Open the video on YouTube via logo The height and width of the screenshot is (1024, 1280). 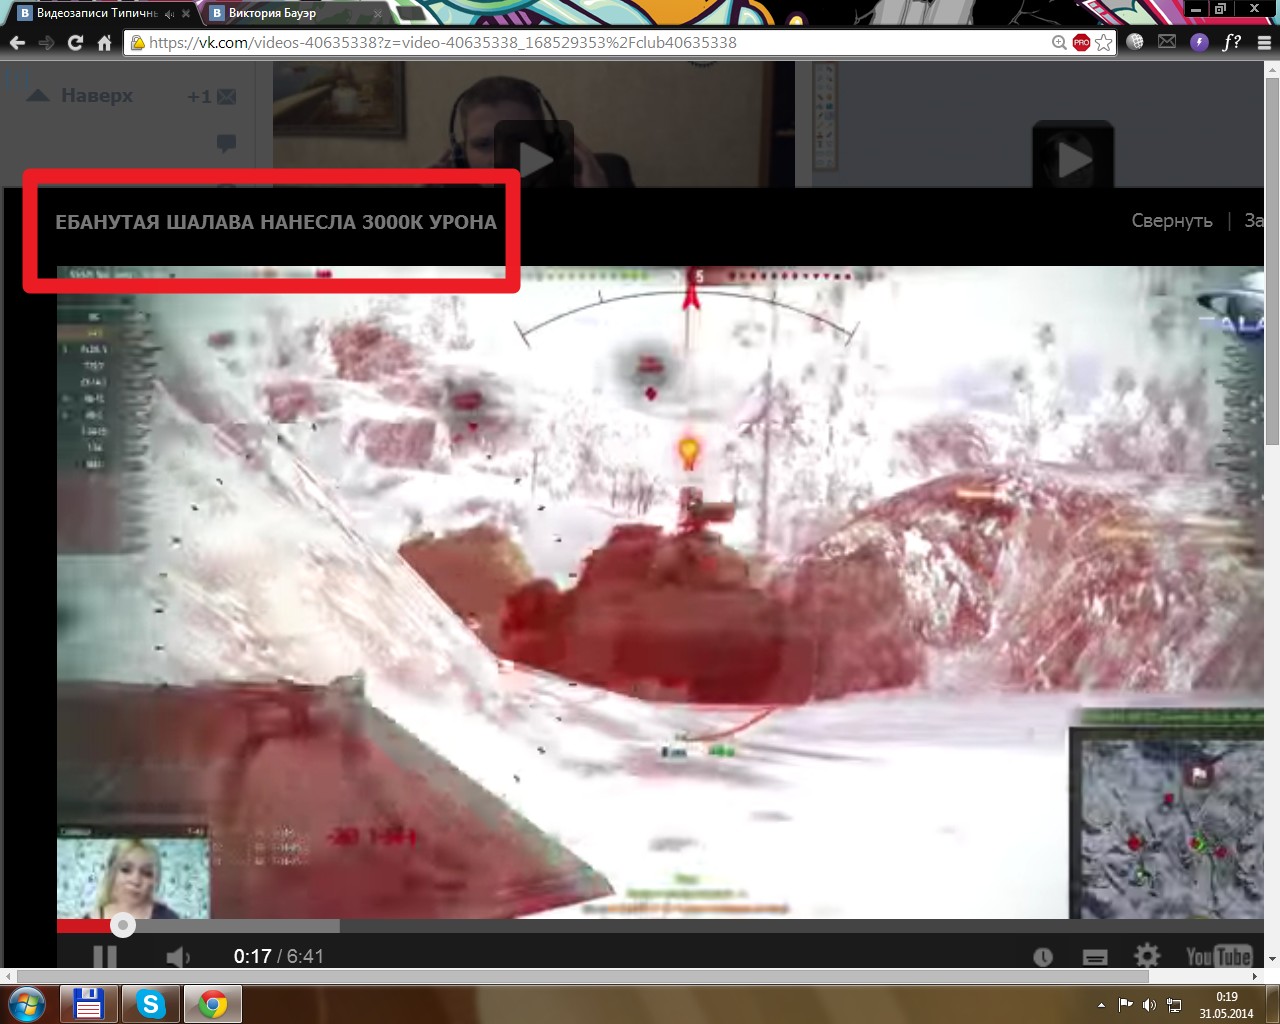(1218, 957)
